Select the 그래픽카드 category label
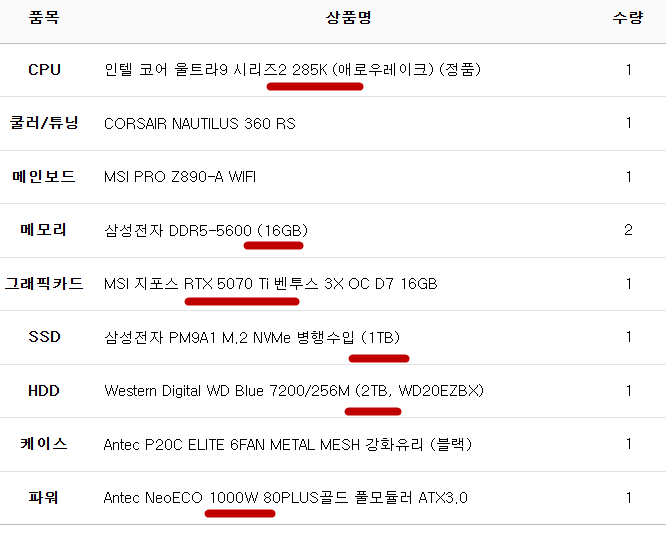This screenshot has width=666, height=538. (x=44, y=283)
